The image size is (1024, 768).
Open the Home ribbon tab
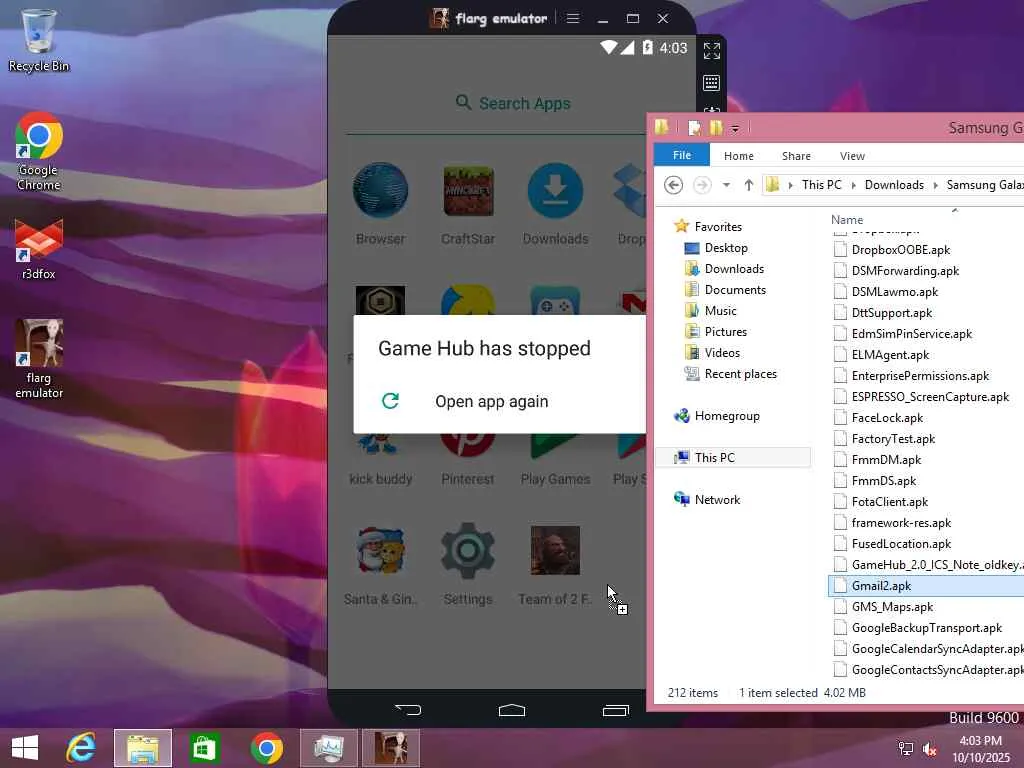click(x=739, y=155)
